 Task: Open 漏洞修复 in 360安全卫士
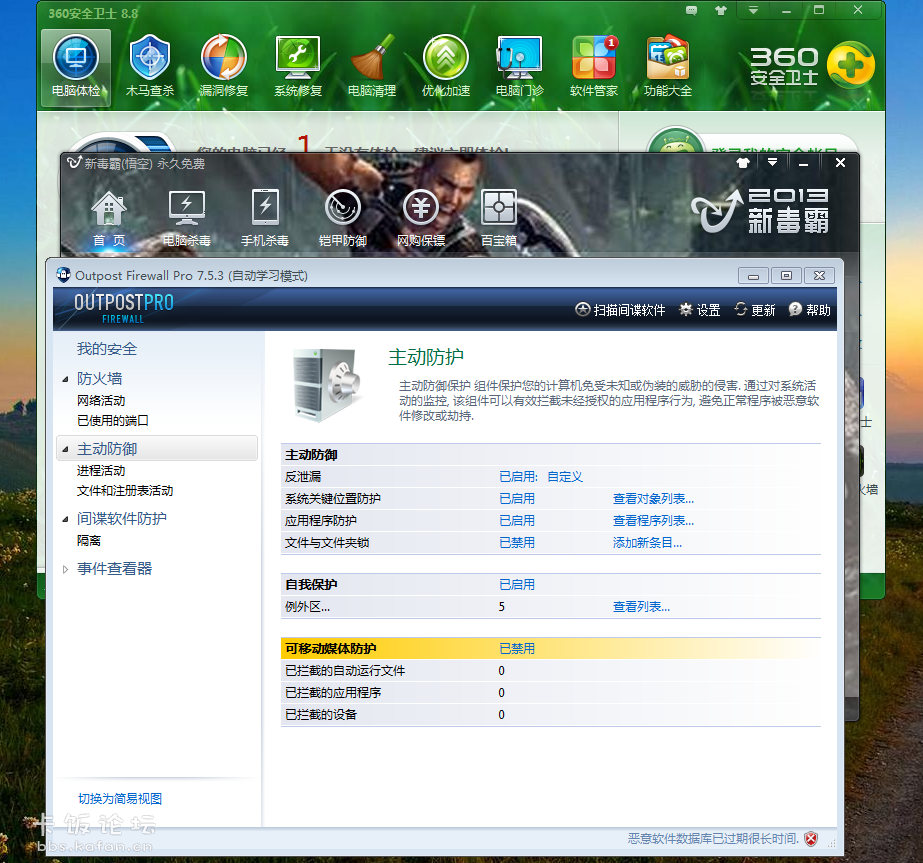click(x=224, y=67)
